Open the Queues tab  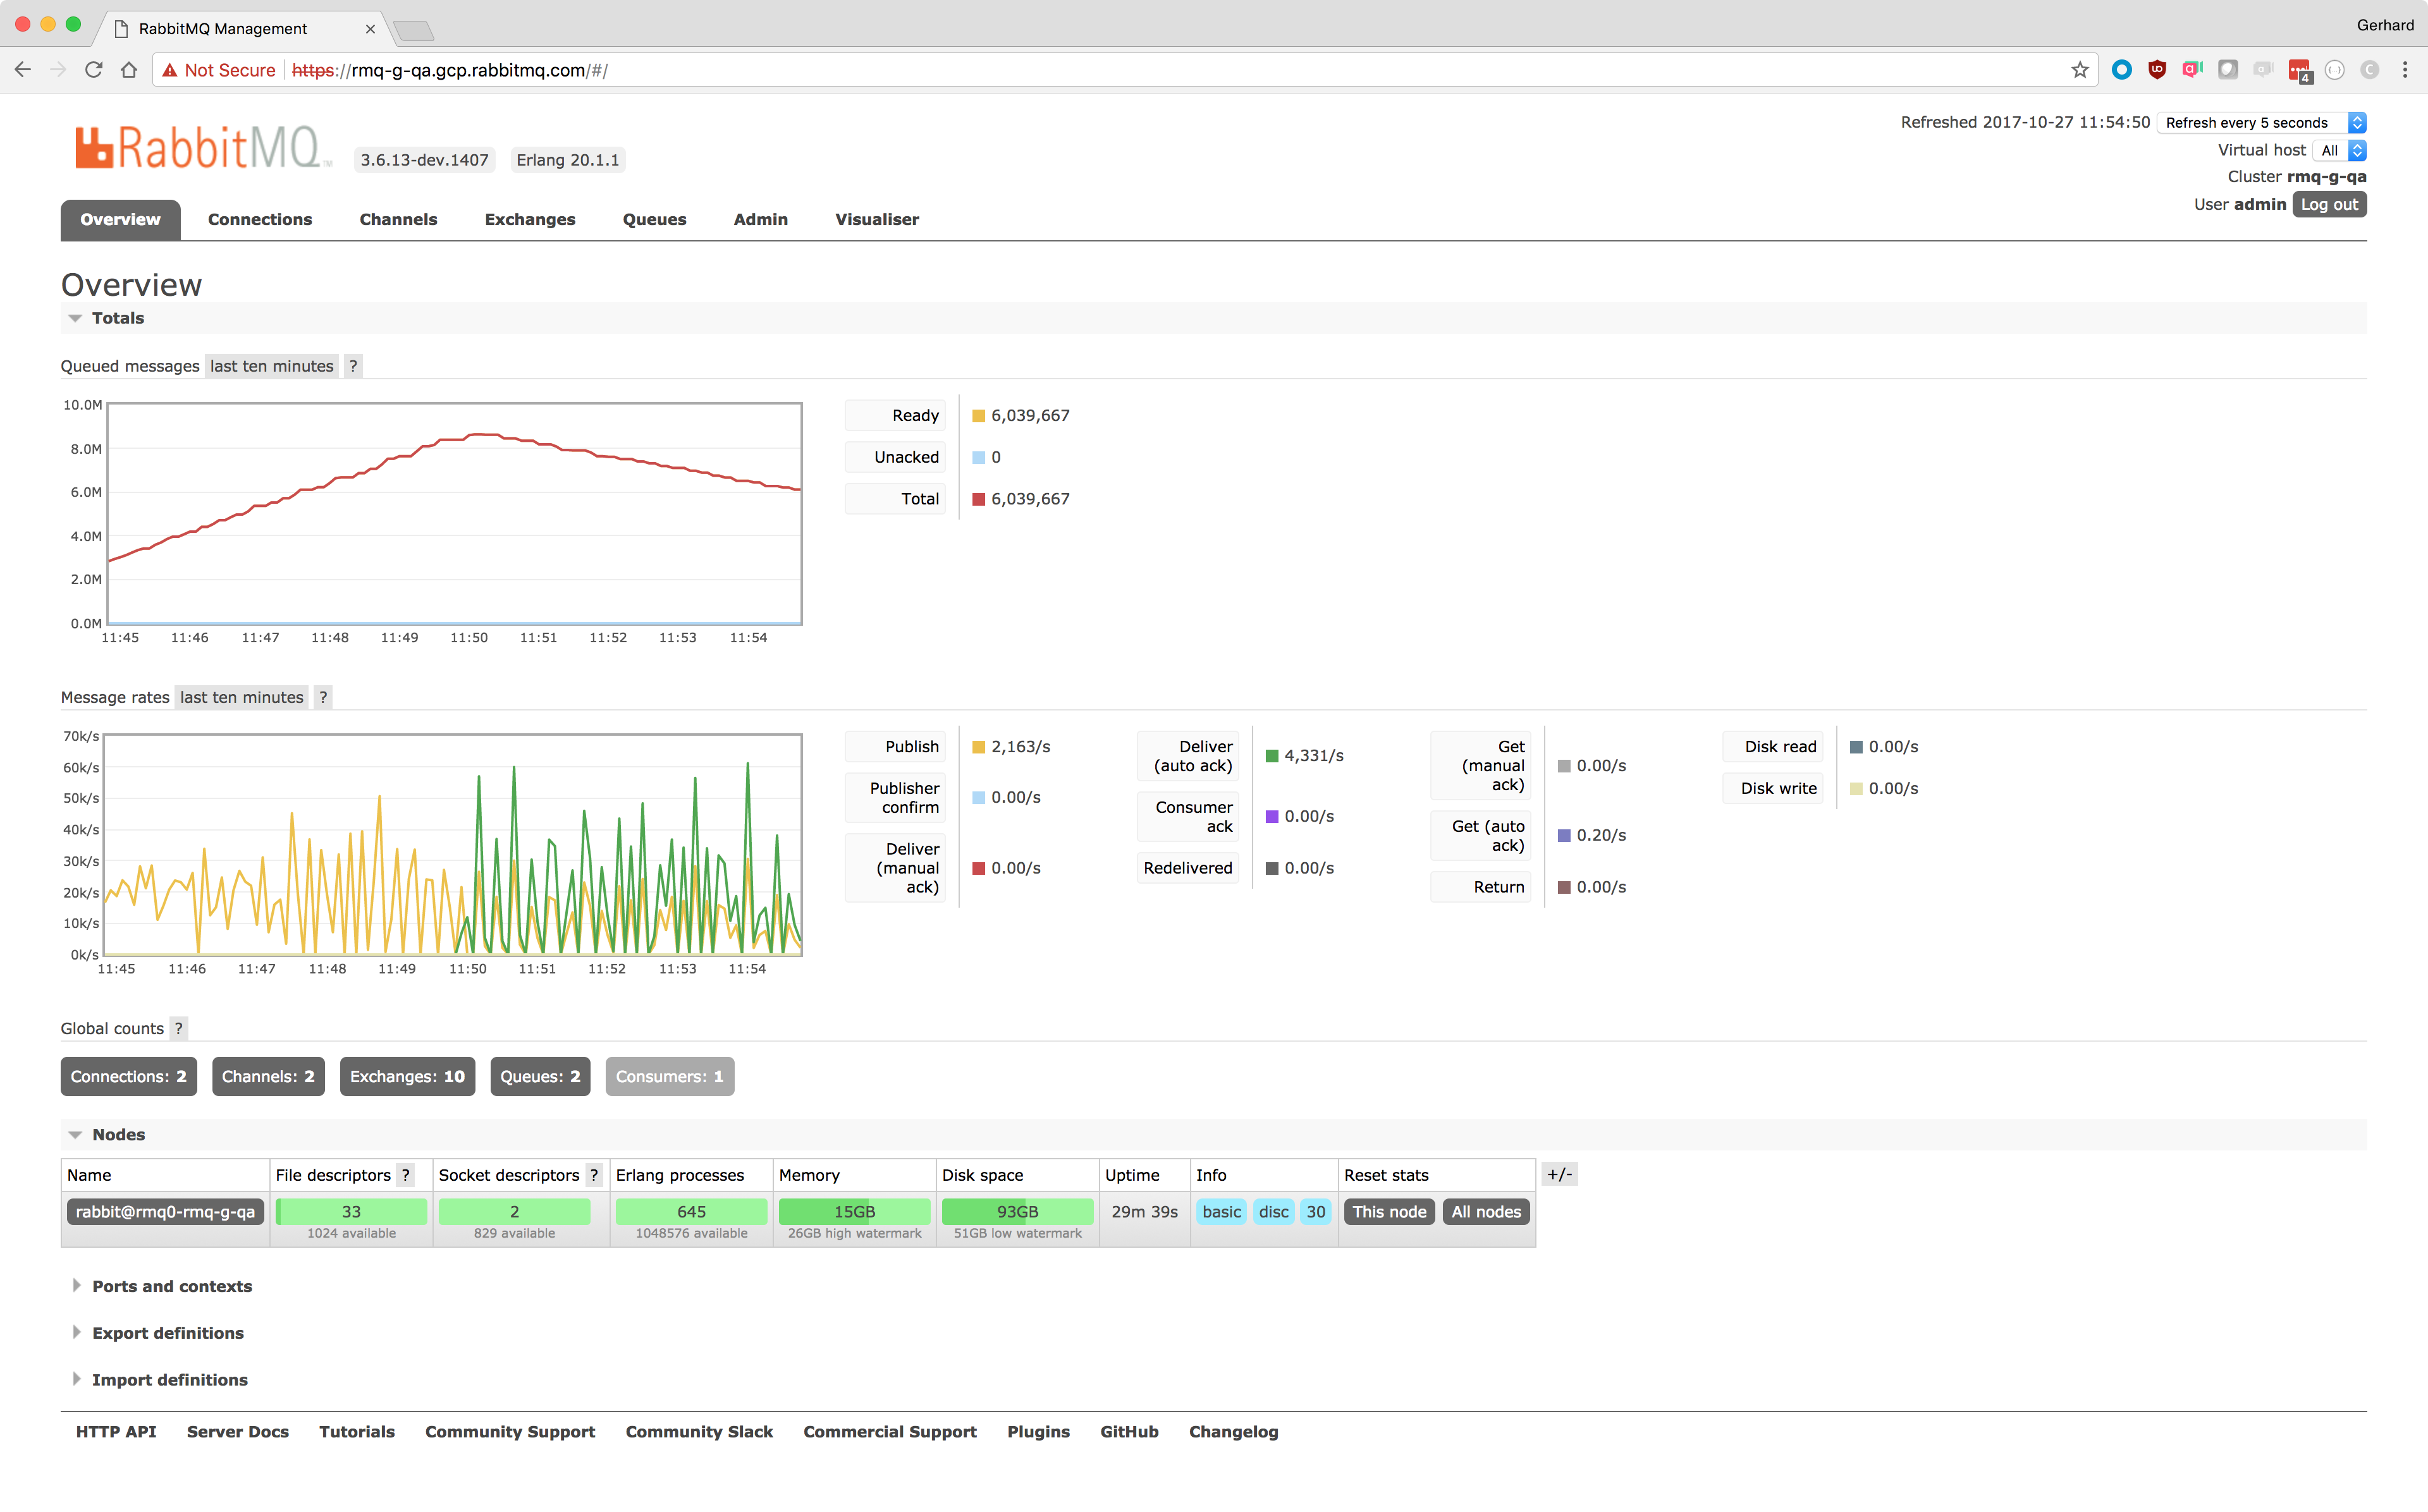(654, 219)
